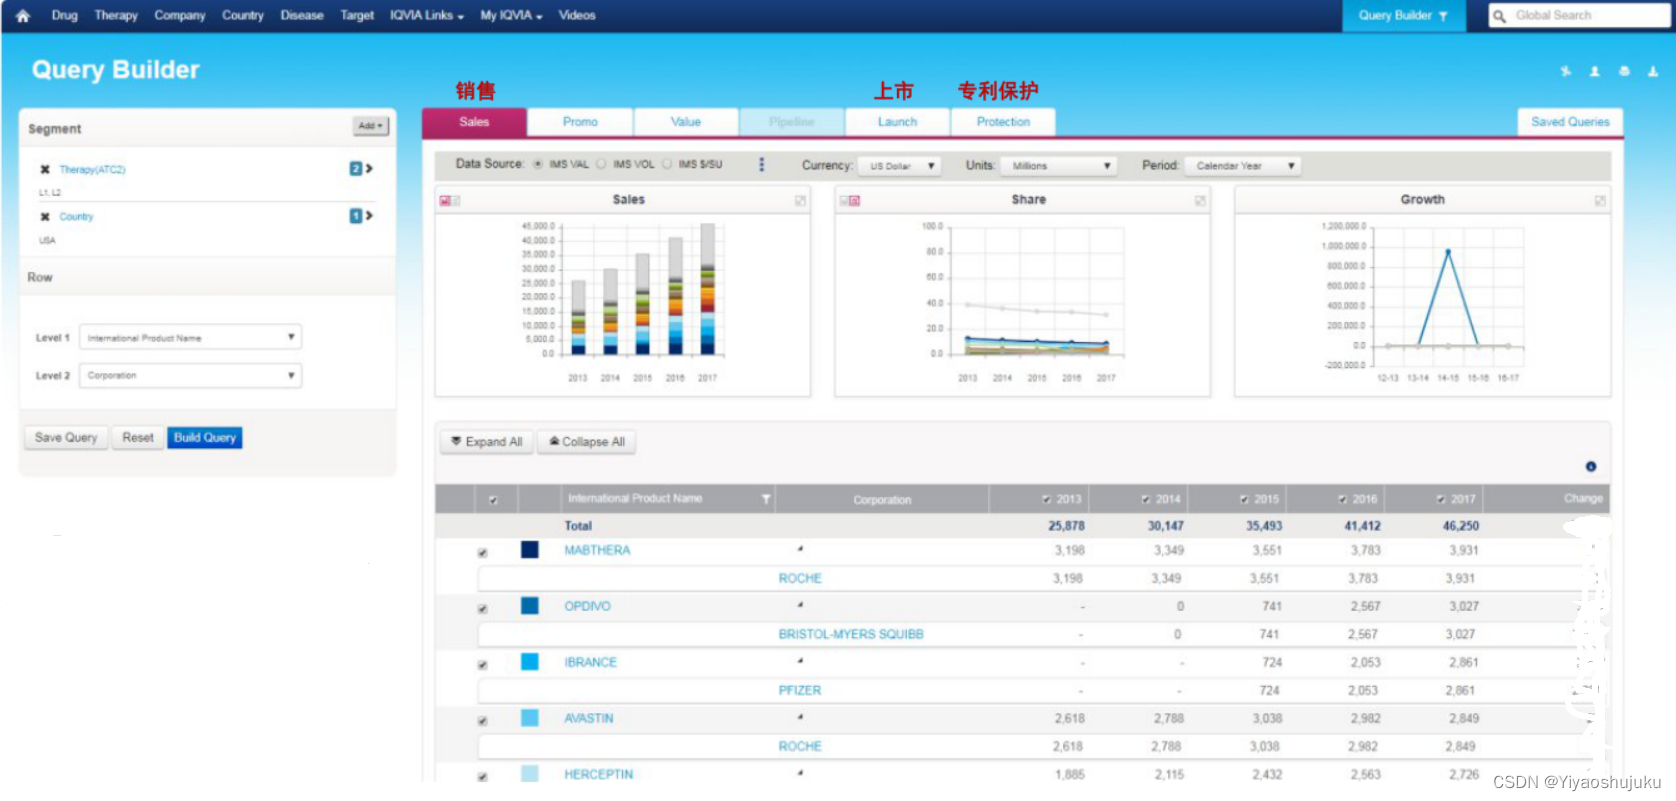Screen dimensions: 1676x801
Task: Open the Period Calendar Year dropdown
Action: coord(1243,166)
